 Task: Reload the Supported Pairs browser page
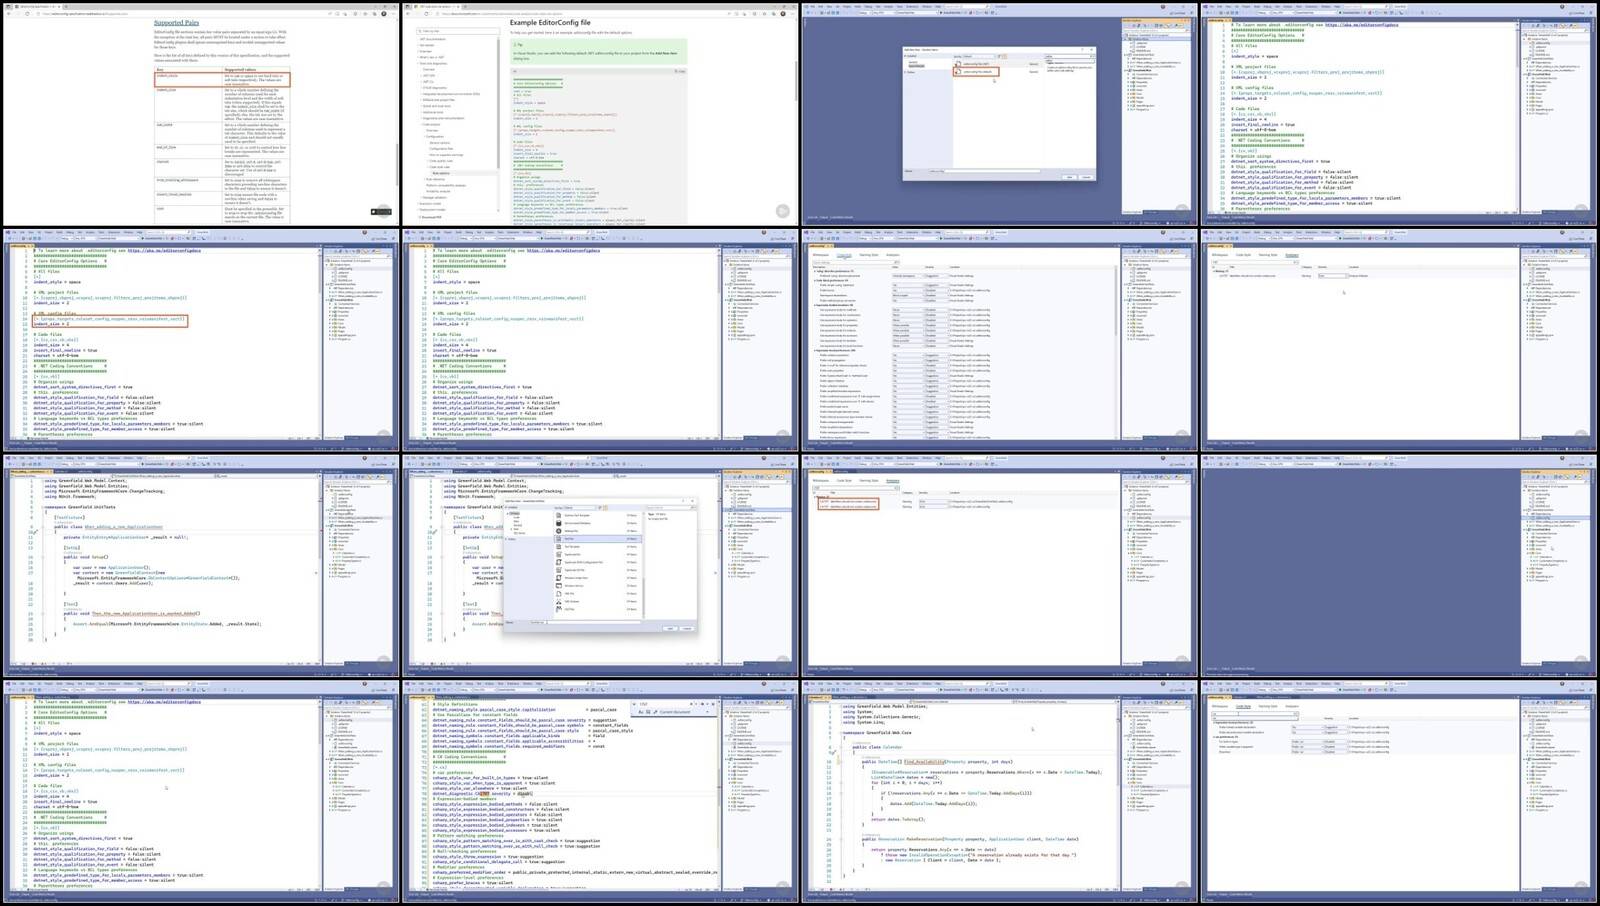tap(26, 14)
